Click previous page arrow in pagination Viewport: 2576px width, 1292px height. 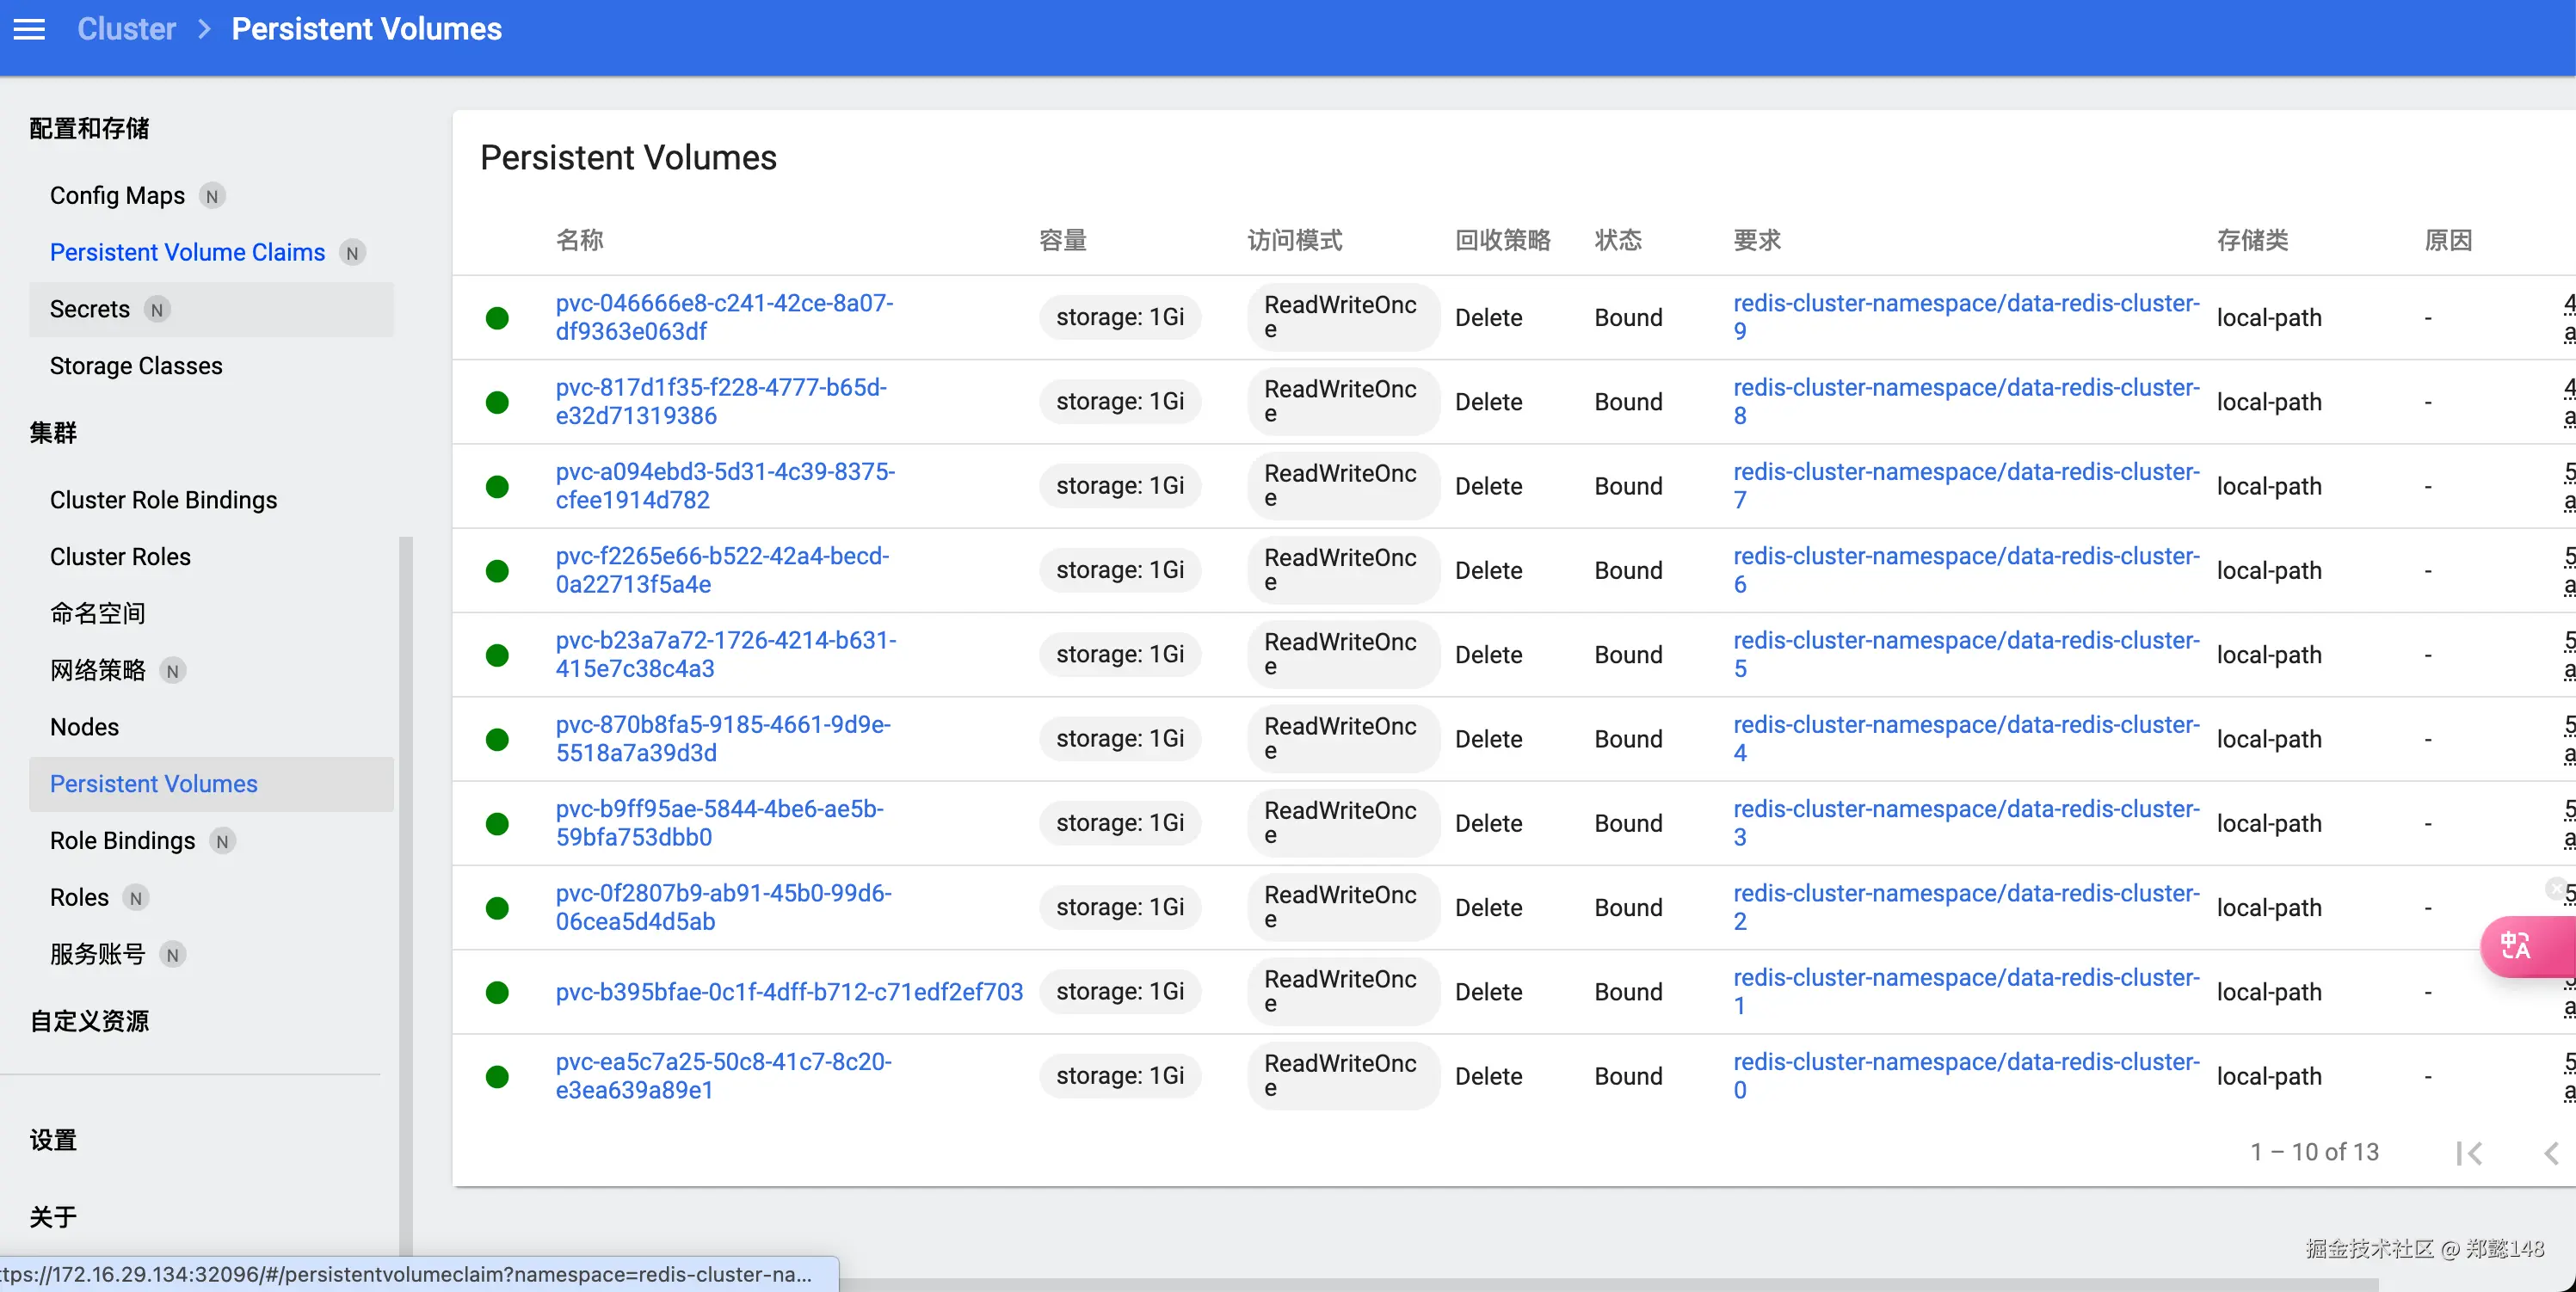[2551, 1153]
